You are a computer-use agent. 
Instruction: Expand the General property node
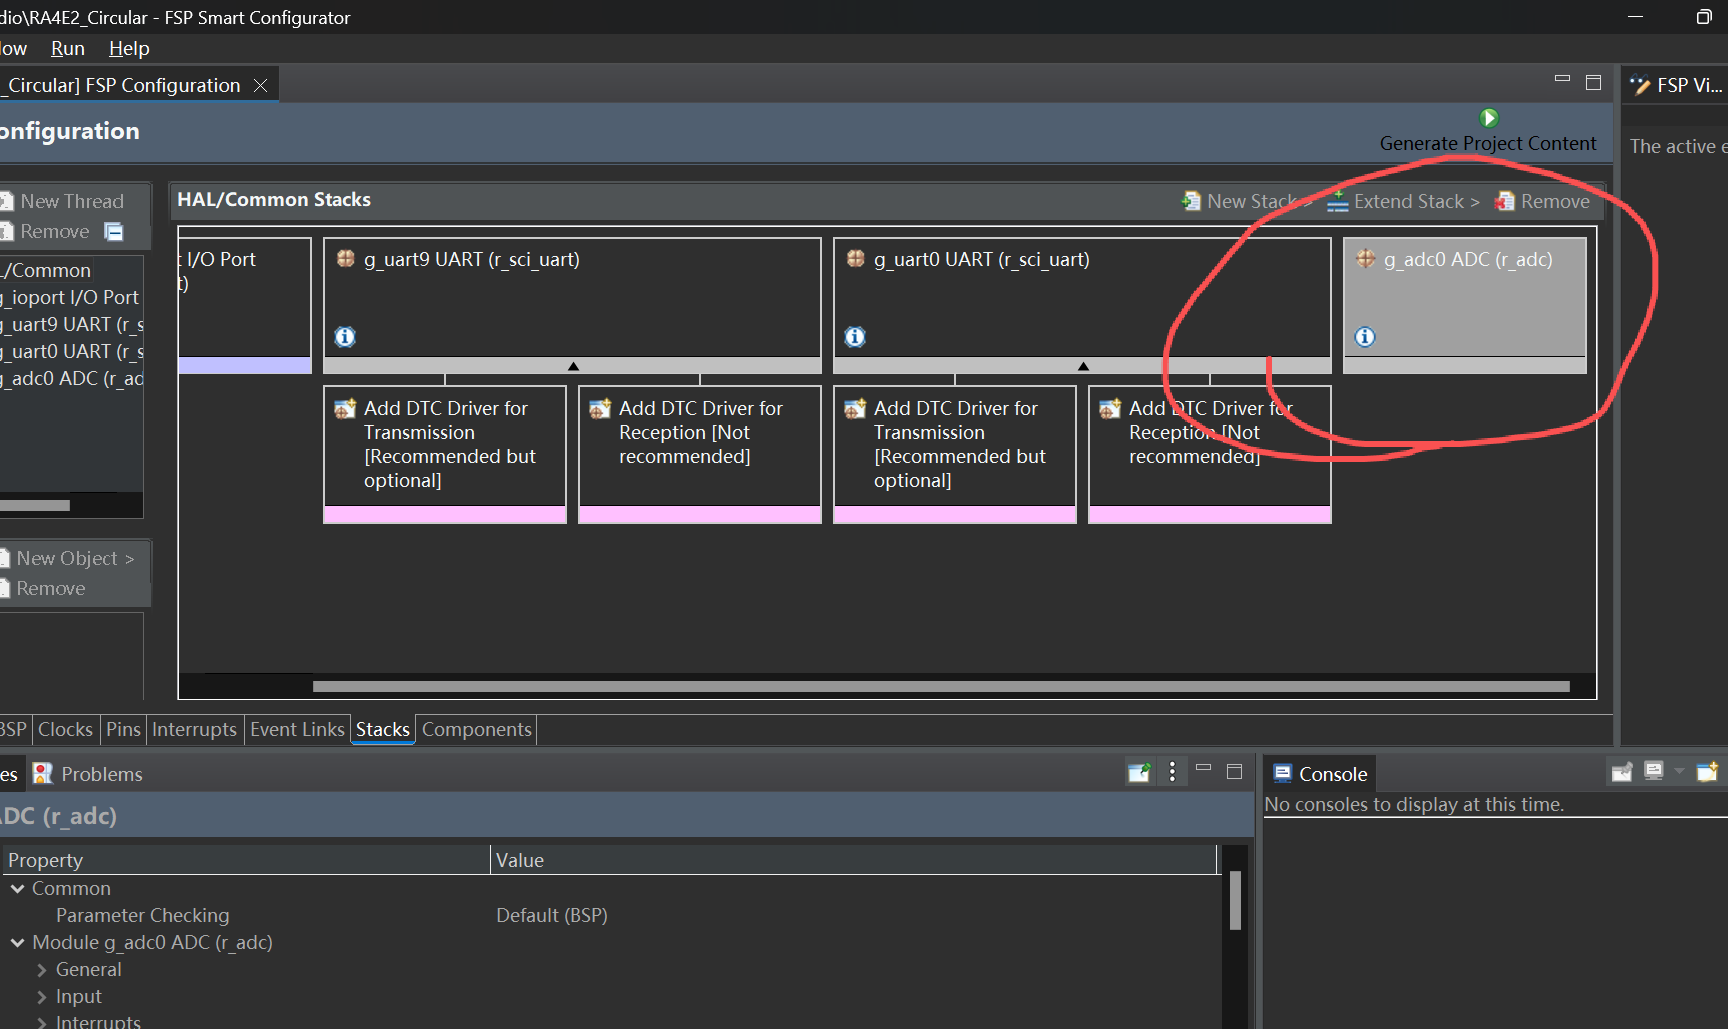click(41, 969)
